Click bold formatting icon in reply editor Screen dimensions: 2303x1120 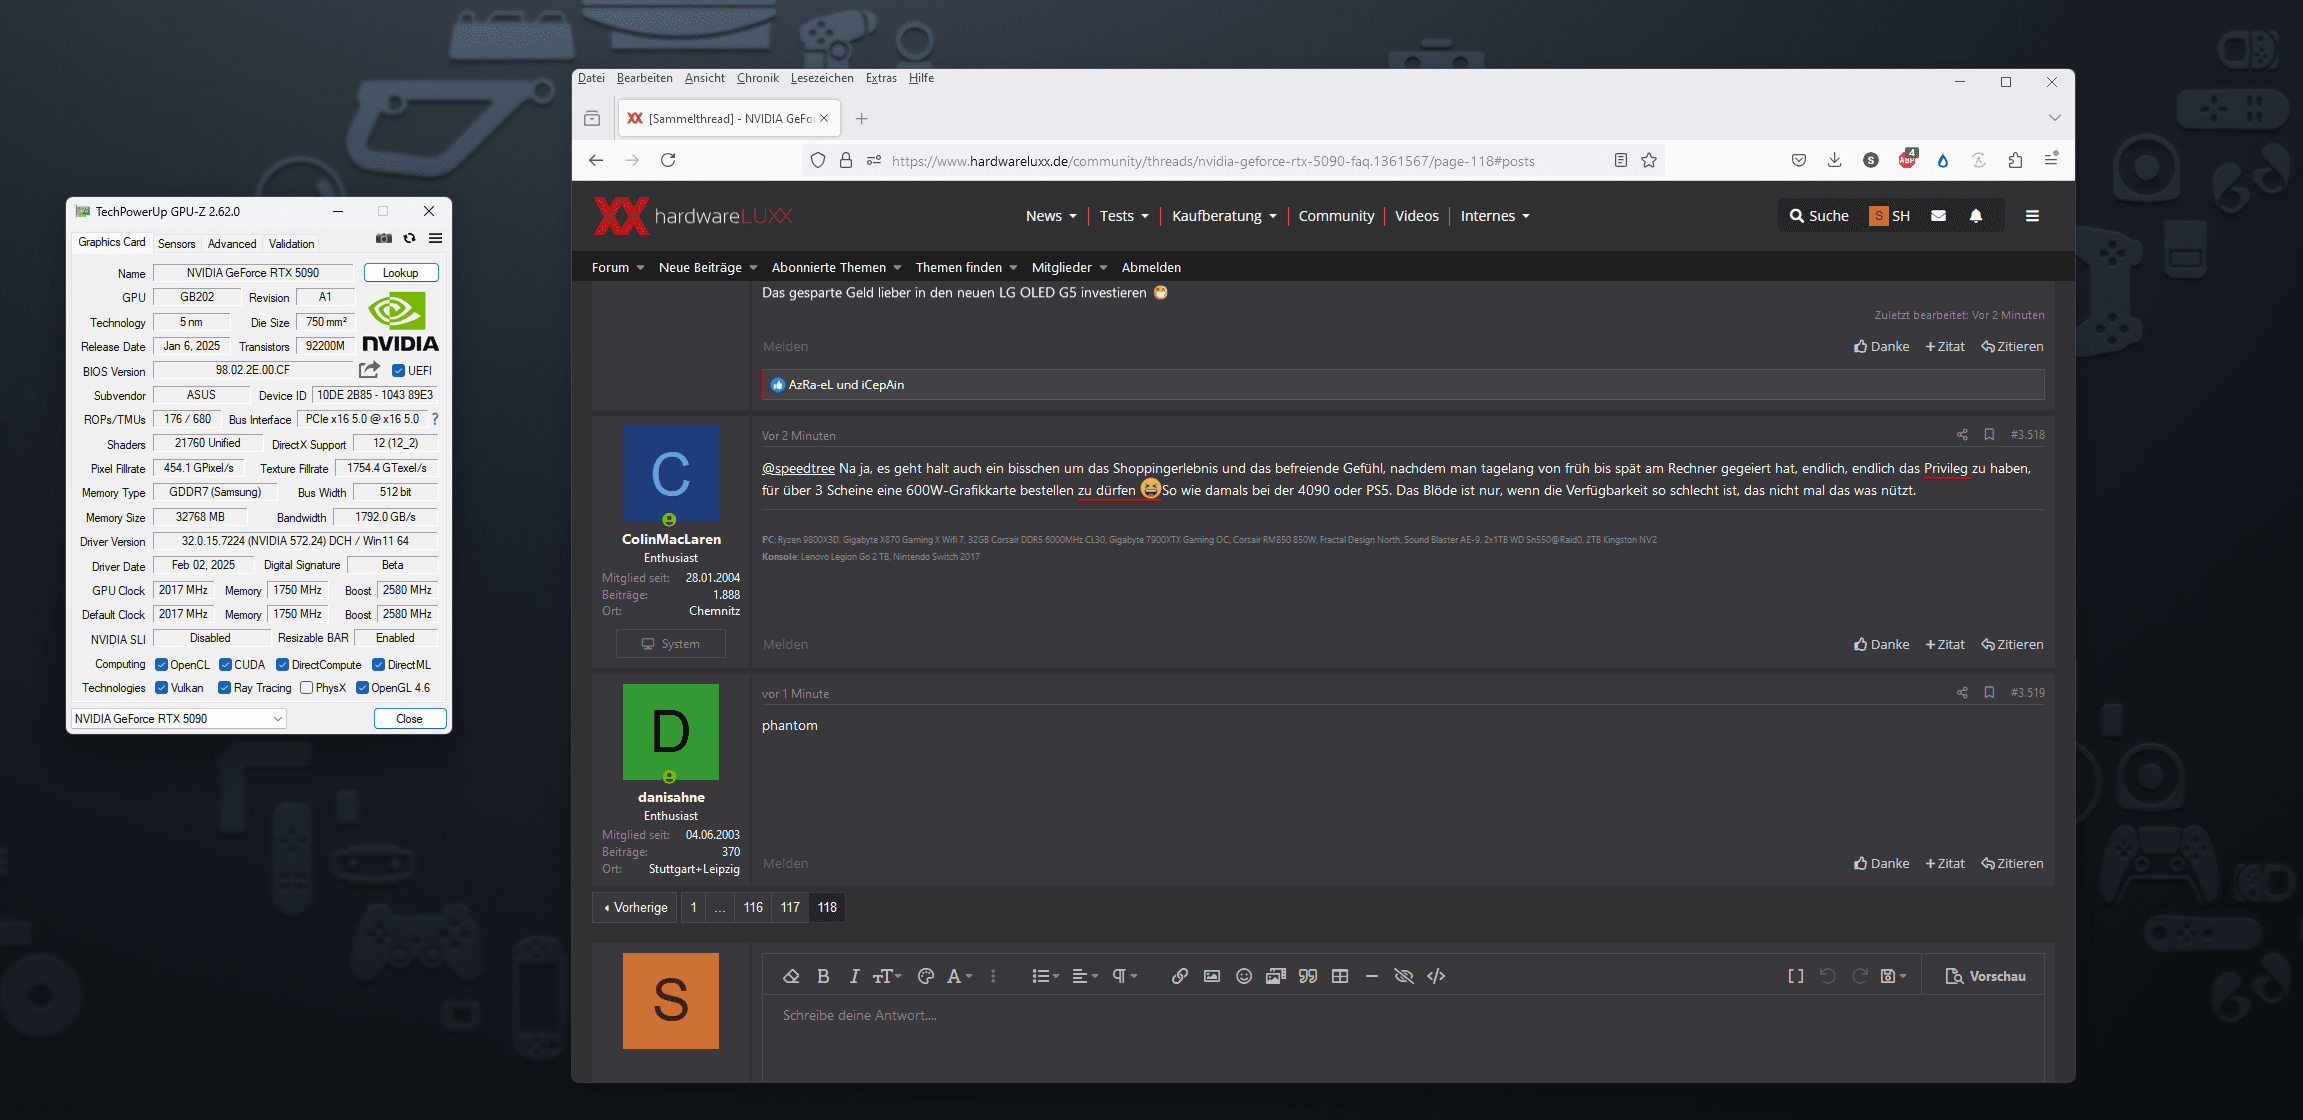(x=823, y=976)
